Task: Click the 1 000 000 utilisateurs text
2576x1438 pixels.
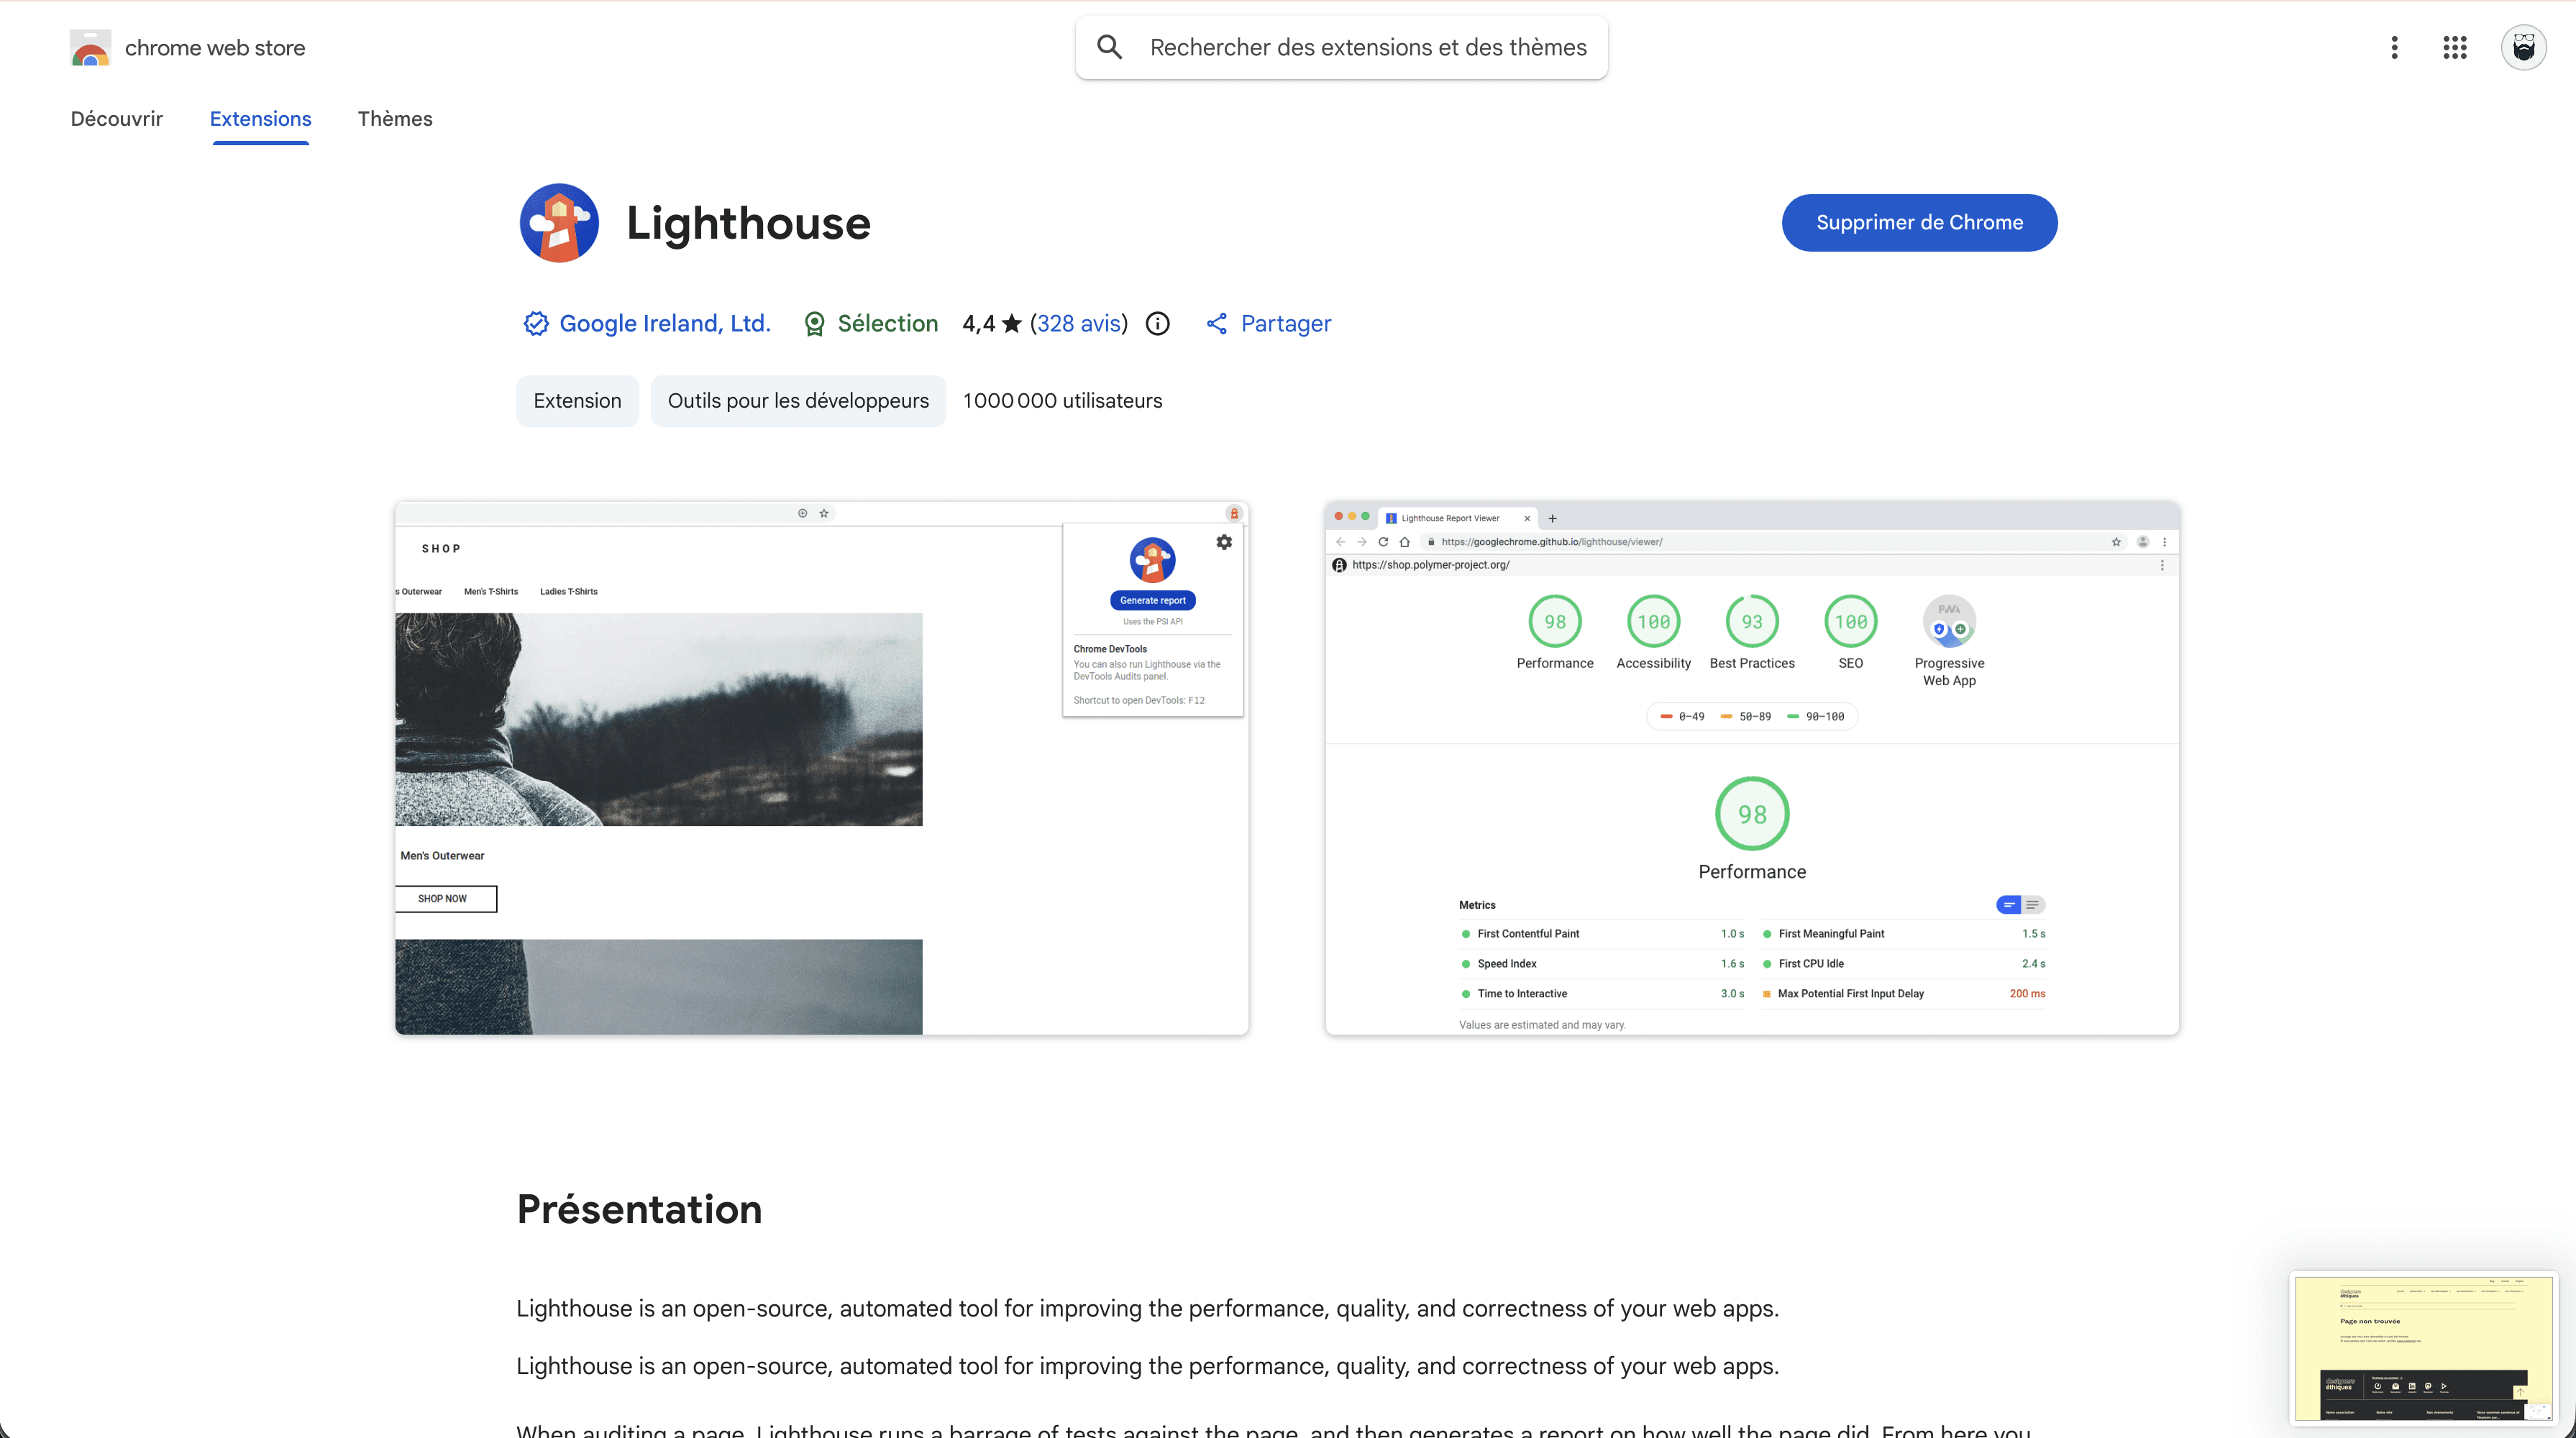Action: pos(1062,401)
